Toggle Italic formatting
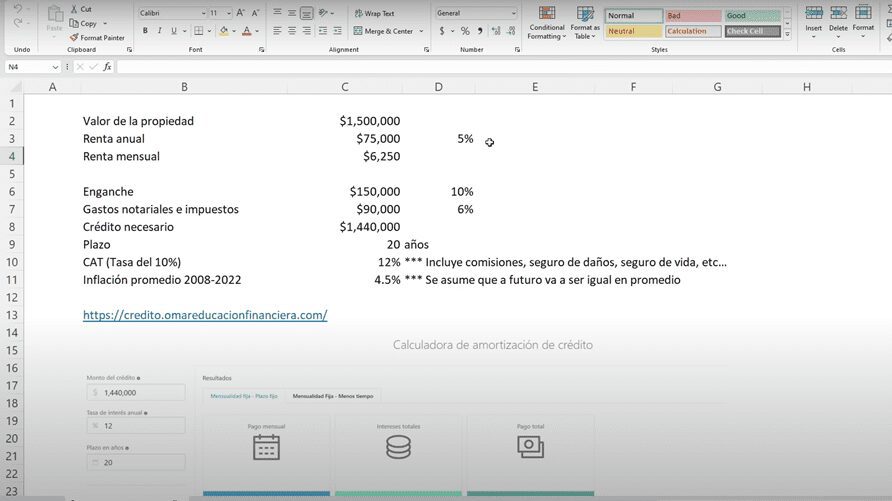The image size is (892, 501). [x=160, y=31]
